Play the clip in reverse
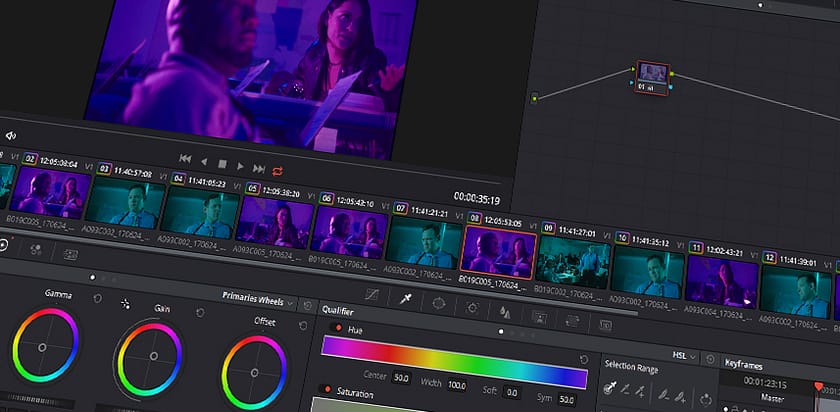 (x=204, y=161)
